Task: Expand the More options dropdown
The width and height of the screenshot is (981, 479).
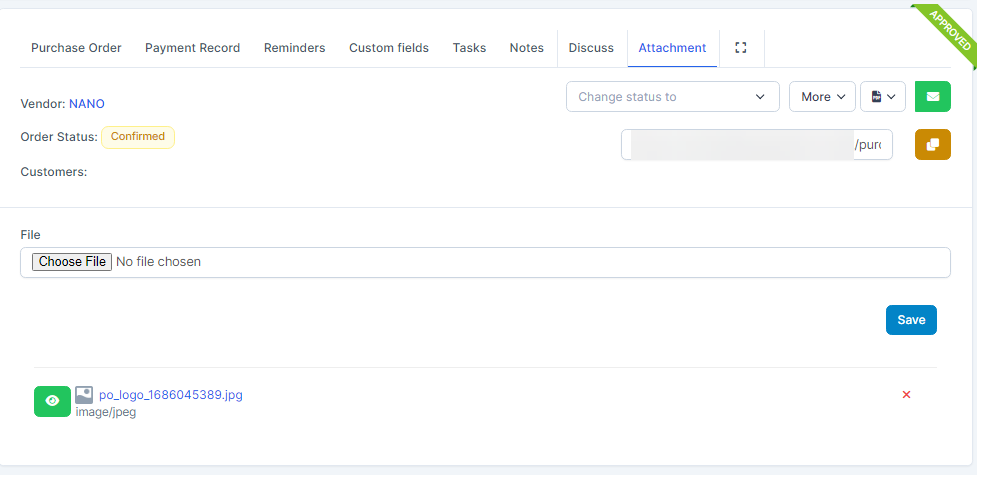Action: click(x=822, y=97)
